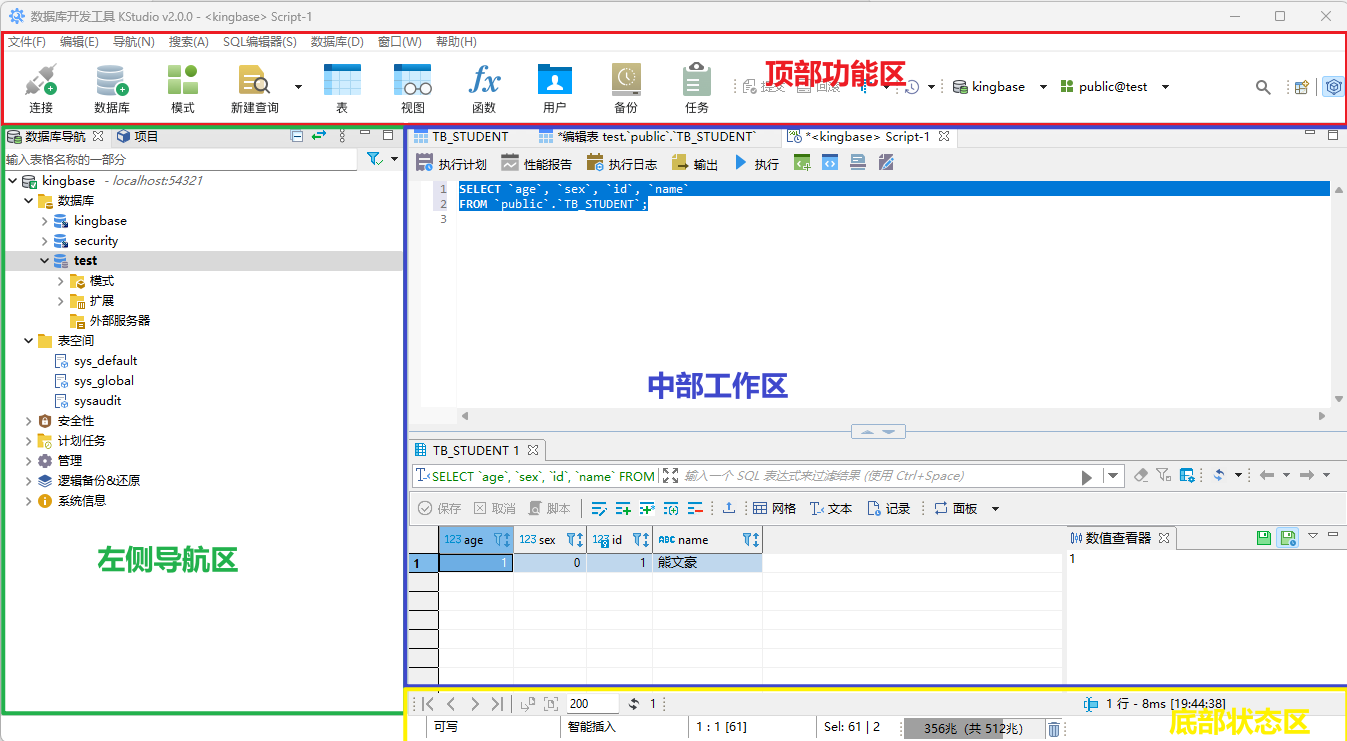
Task: Click the trash can icon beside memory bar
Action: coord(1053,729)
